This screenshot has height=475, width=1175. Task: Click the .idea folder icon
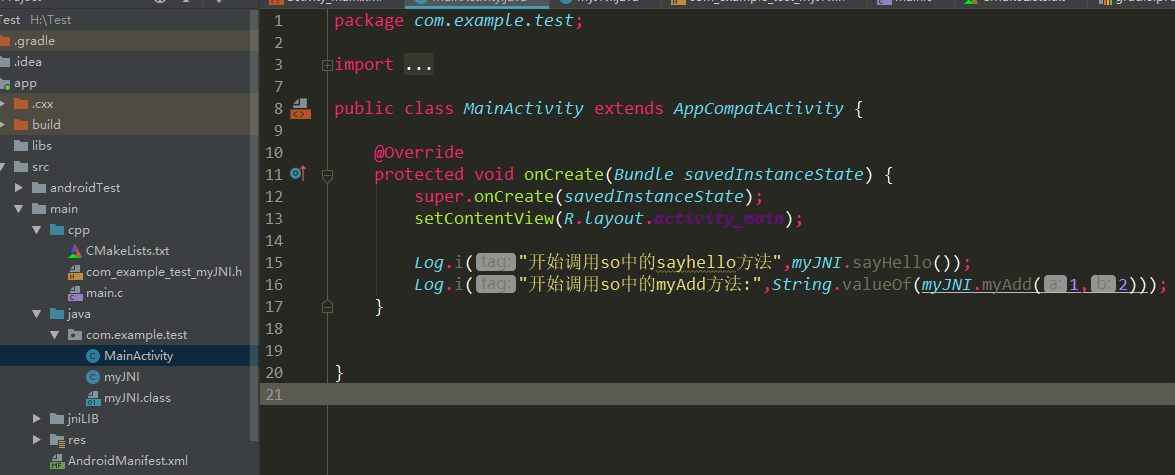coord(4,62)
